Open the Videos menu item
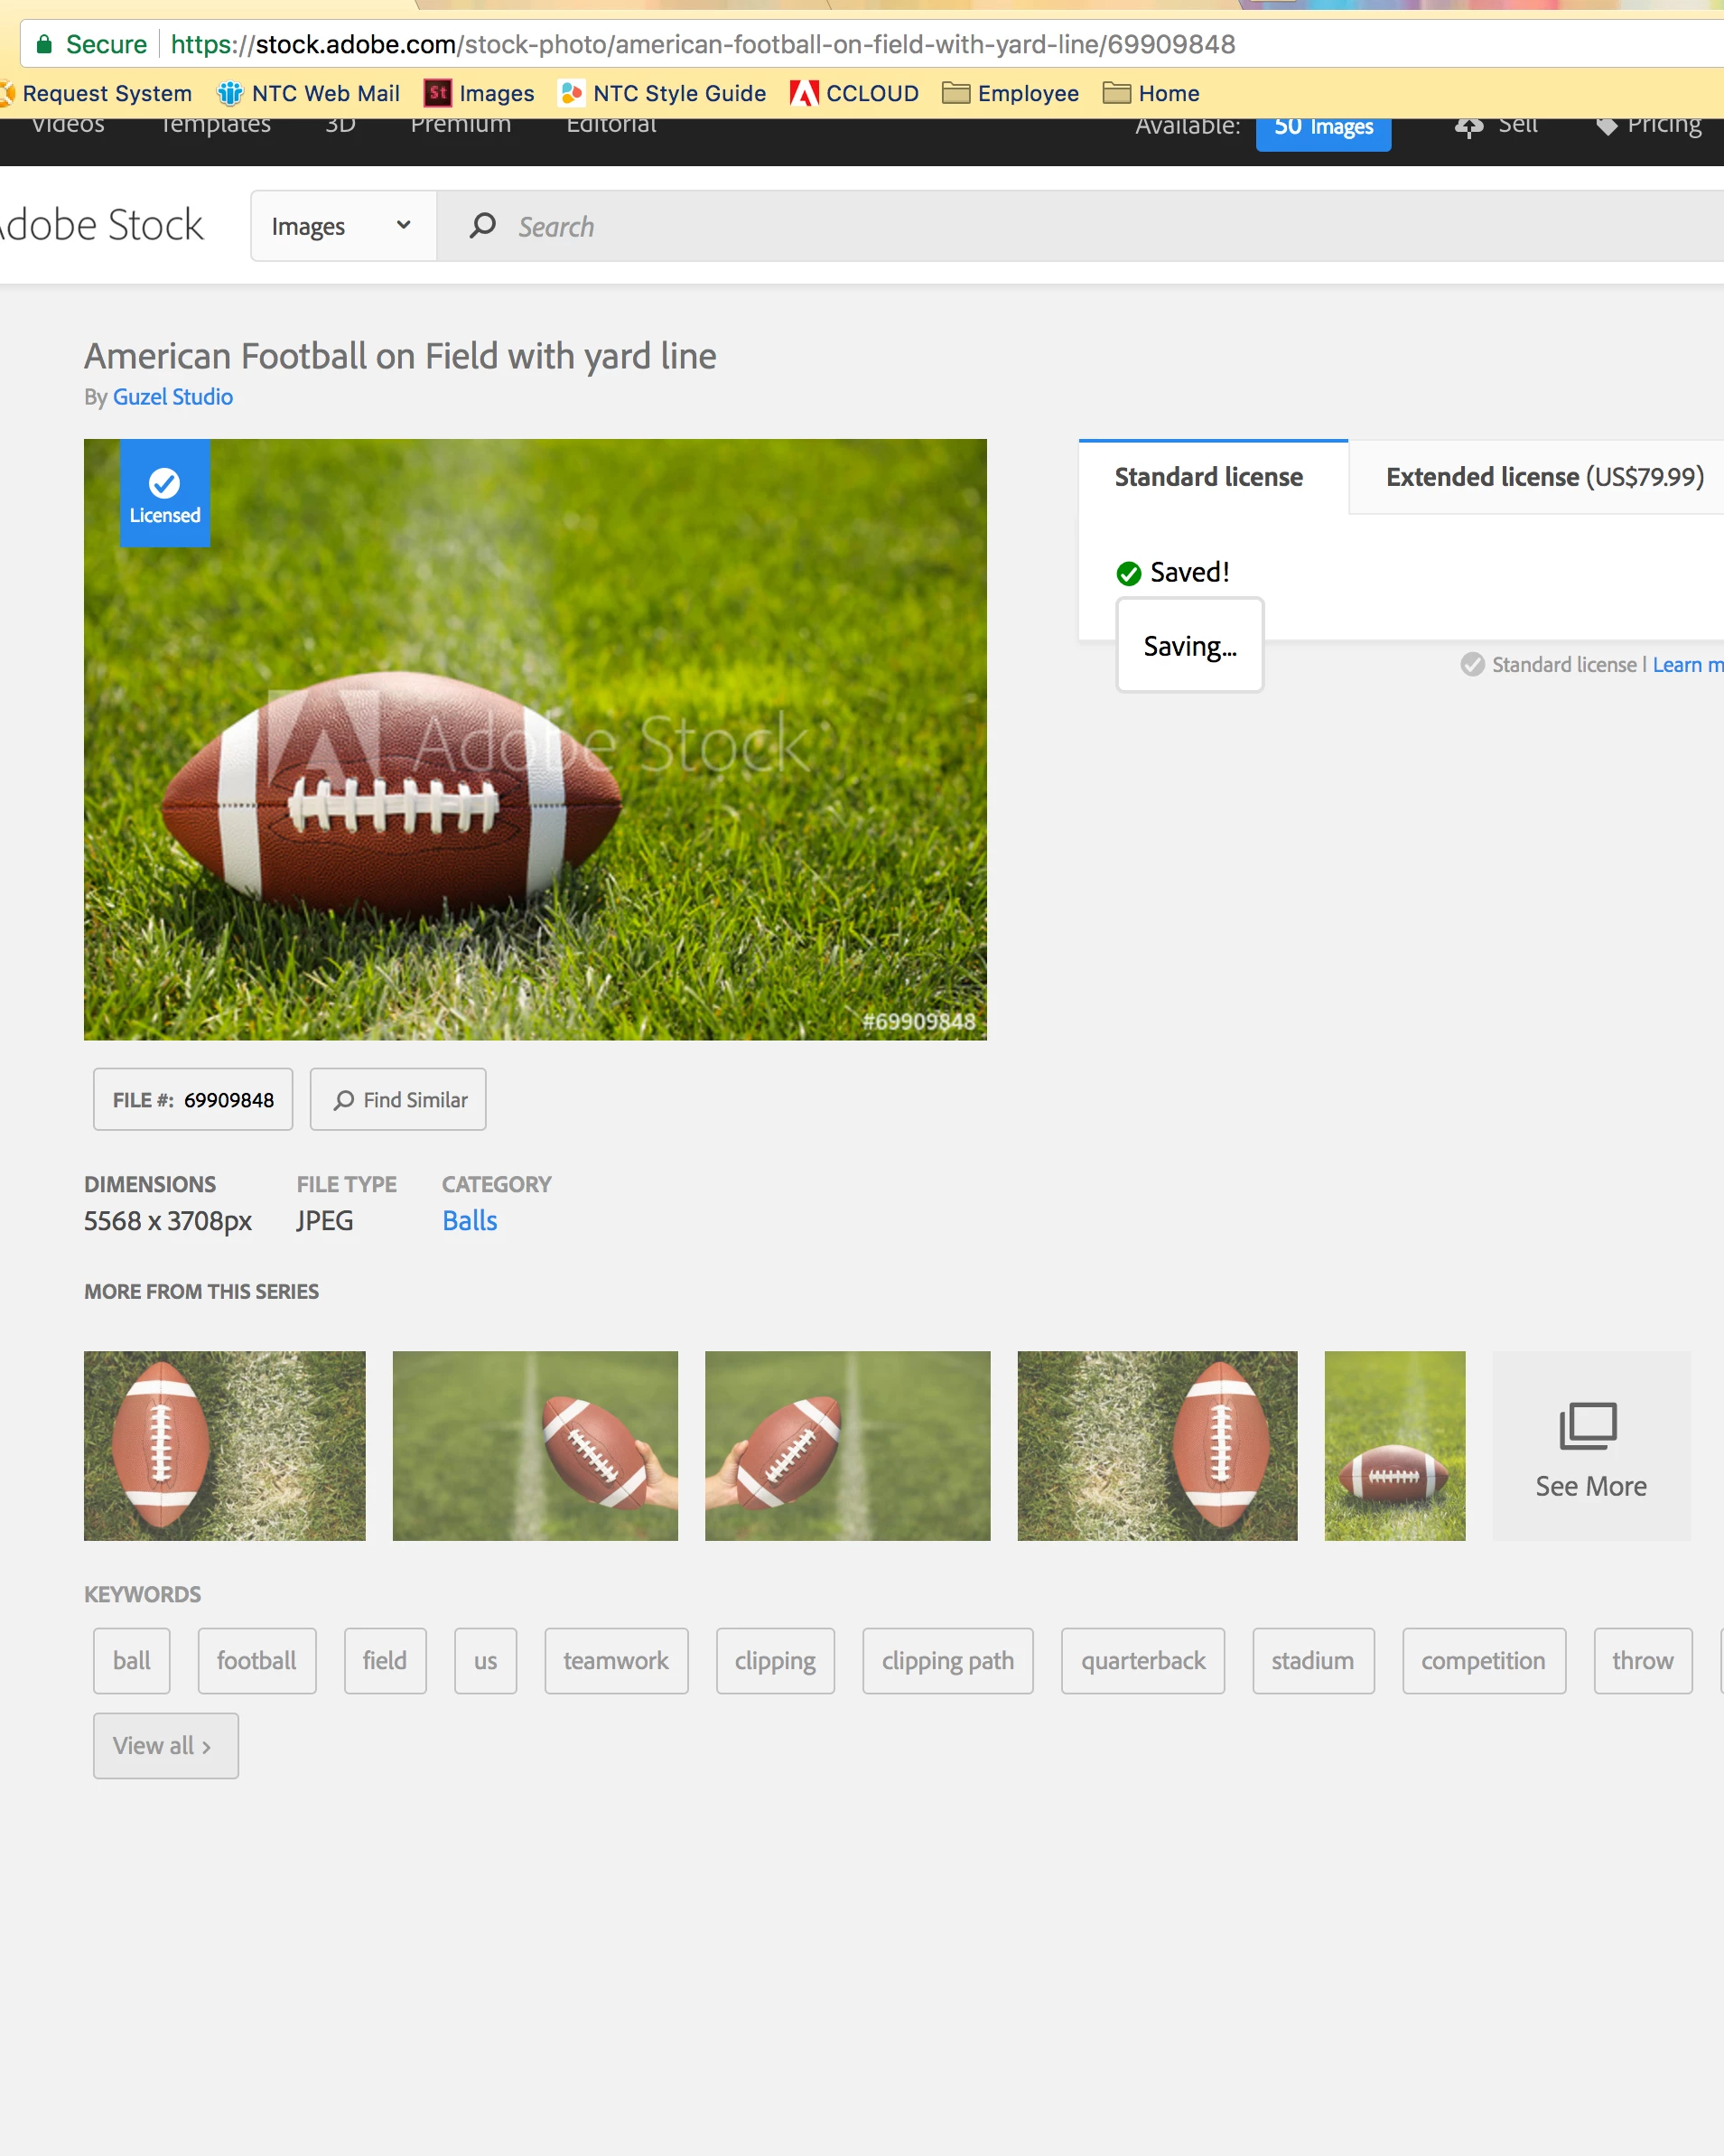Screen dimensions: 1724x2156 68,125
